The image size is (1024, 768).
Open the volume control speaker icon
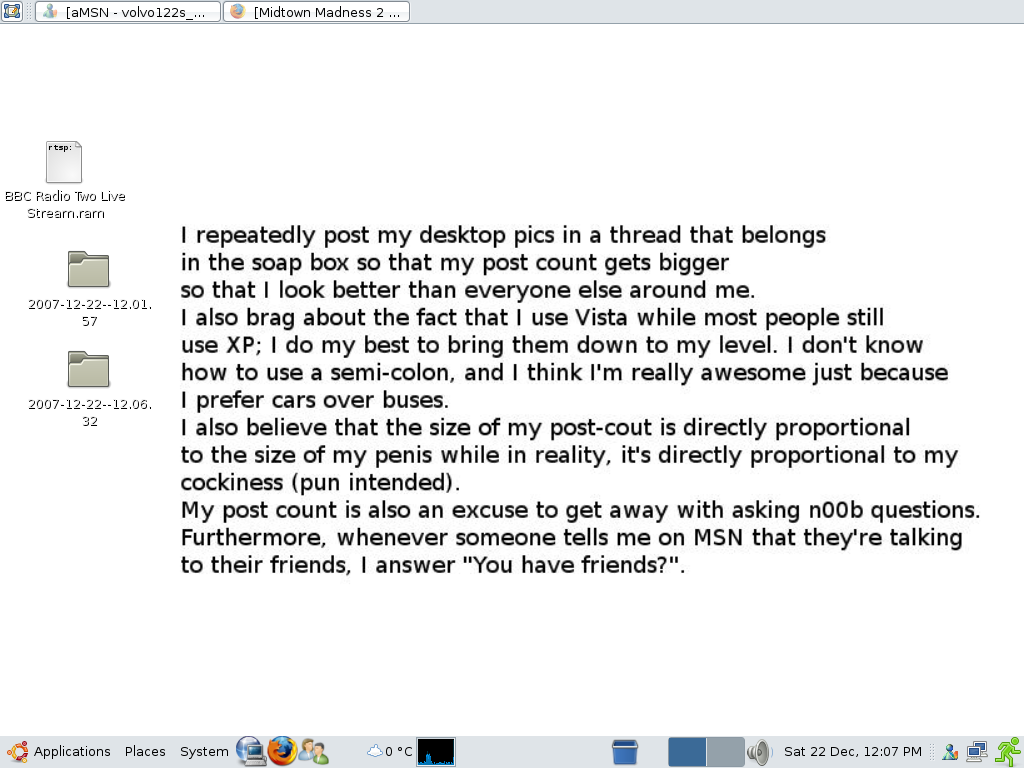pos(759,752)
